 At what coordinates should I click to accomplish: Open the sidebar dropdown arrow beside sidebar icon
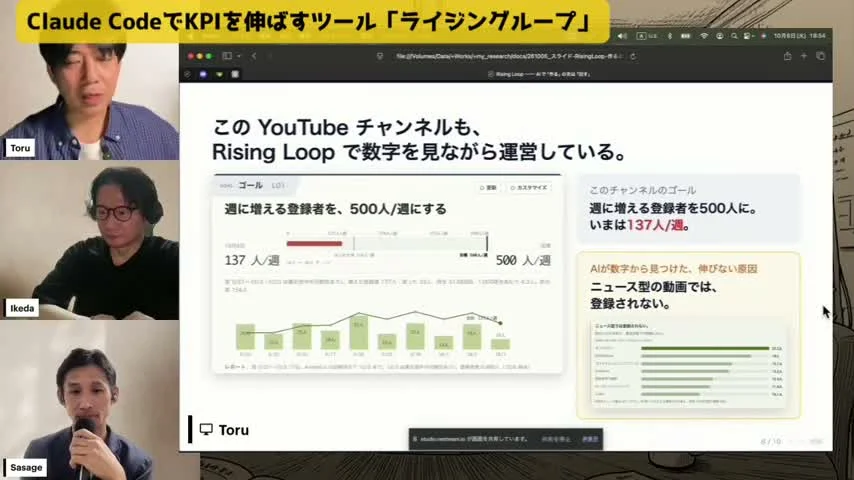point(239,56)
